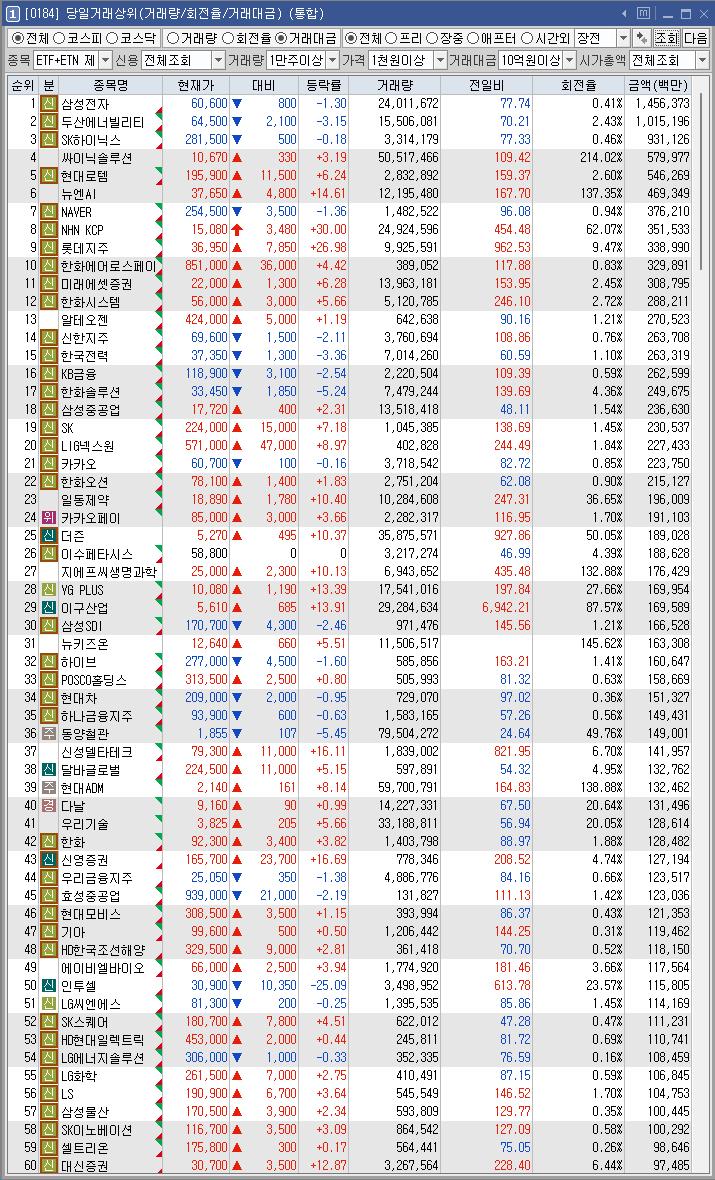This screenshot has width=715, height=1180.
Task: Sort by the 종목명 column header
Action: (x=111, y=86)
